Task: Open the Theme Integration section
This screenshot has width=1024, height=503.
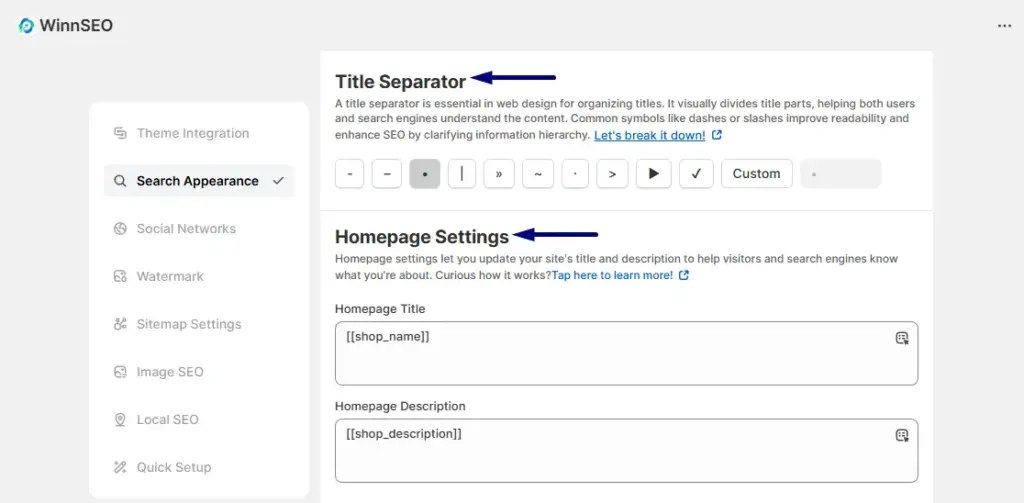Action: pyautogui.click(x=199, y=133)
